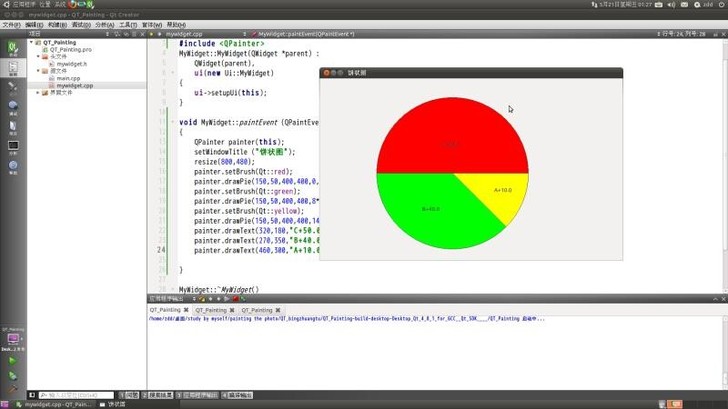Open Help mode in the left sidebar
728x409 pixels.
click(13, 166)
